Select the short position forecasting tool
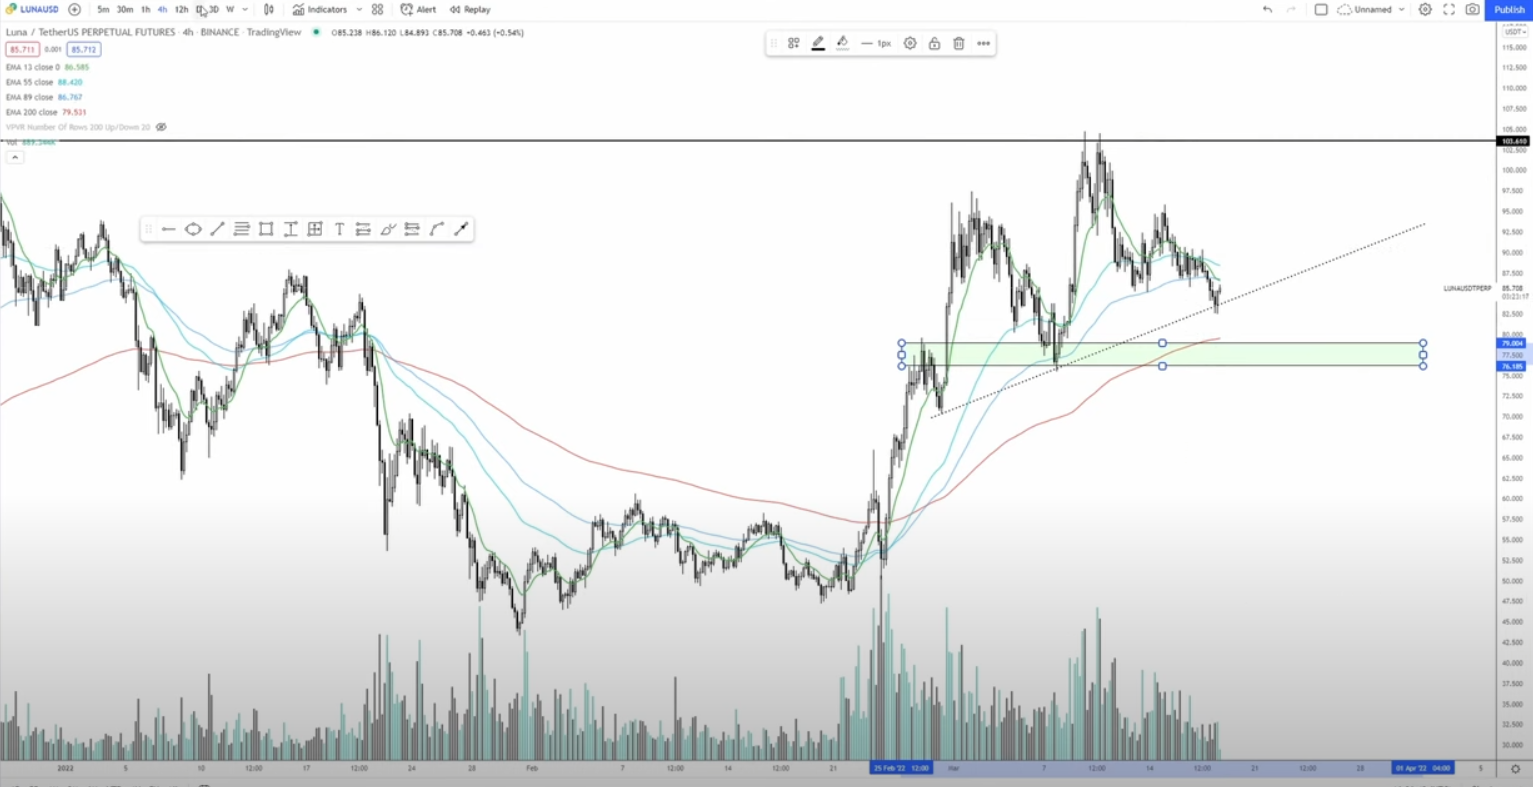This screenshot has width=1533, height=787. (x=412, y=229)
